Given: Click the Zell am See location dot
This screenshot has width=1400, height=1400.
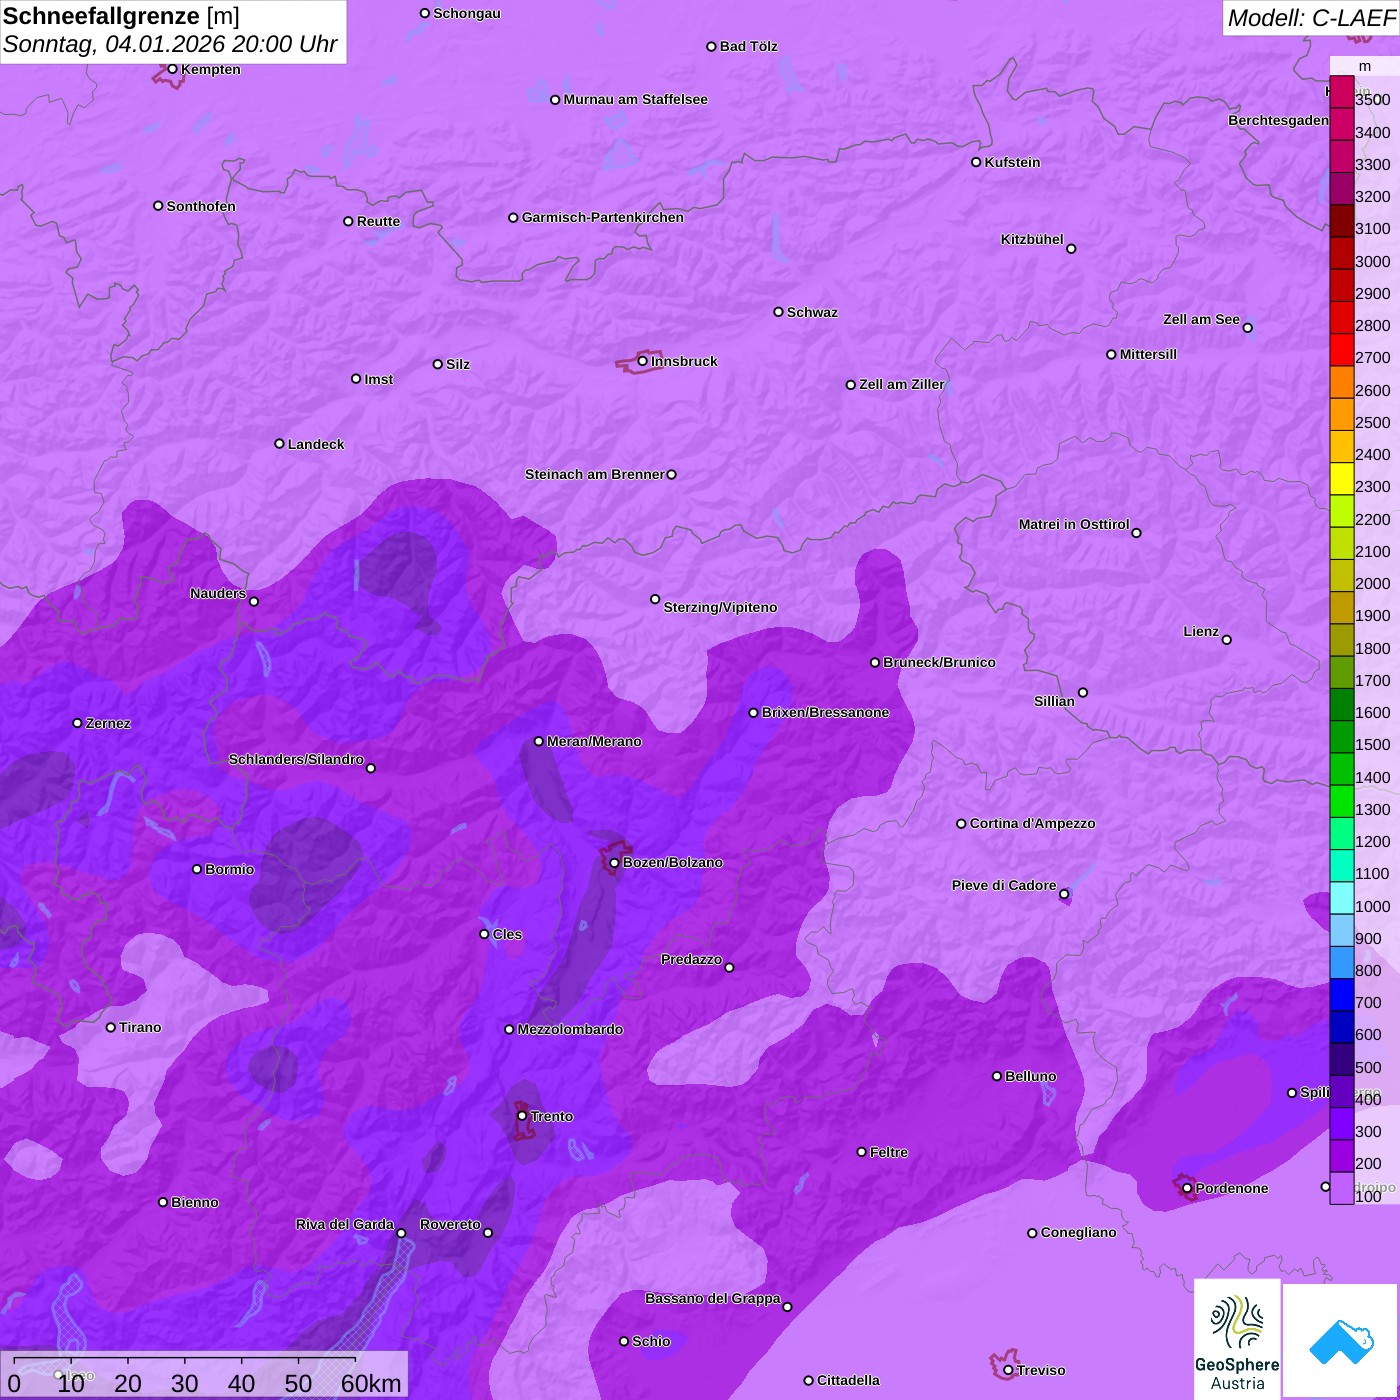Looking at the screenshot, I should tap(1247, 328).
